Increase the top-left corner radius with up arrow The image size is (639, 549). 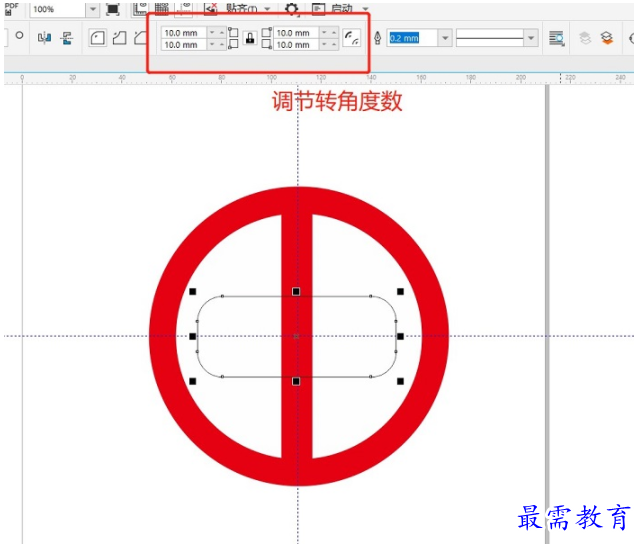click(222, 33)
